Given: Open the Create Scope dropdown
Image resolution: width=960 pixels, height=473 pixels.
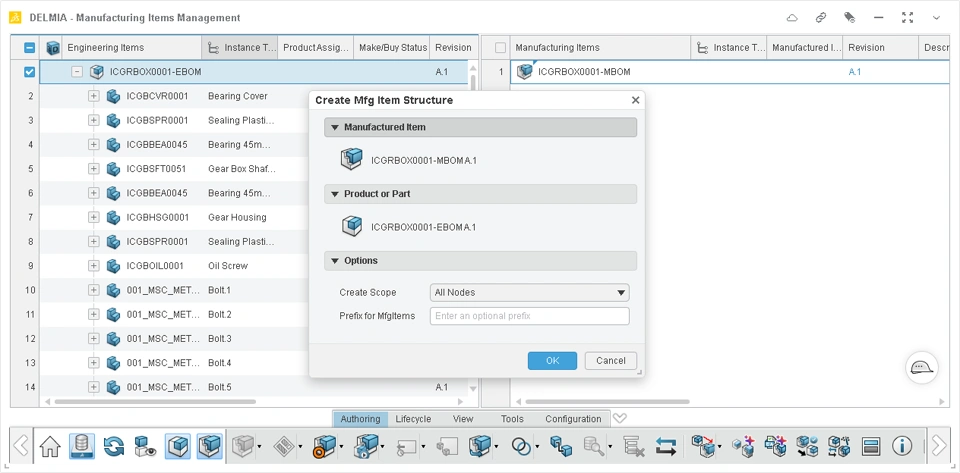Looking at the screenshot, I should point(530,292).
